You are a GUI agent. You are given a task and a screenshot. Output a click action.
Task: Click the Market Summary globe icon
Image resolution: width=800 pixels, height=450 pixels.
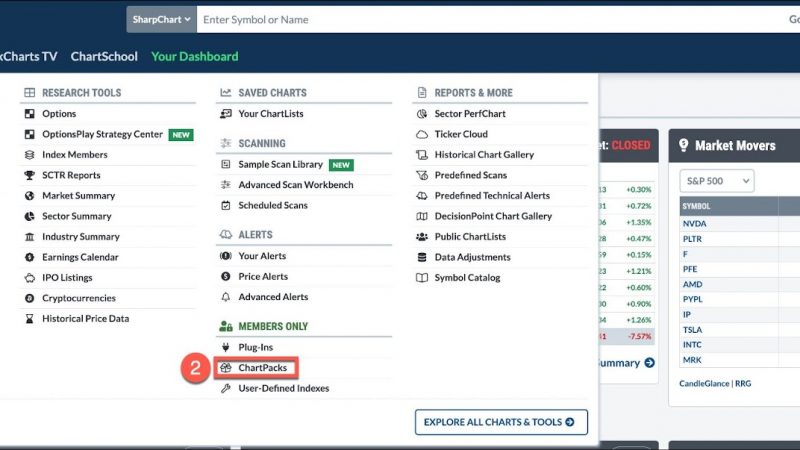click(x=30, y=195)
